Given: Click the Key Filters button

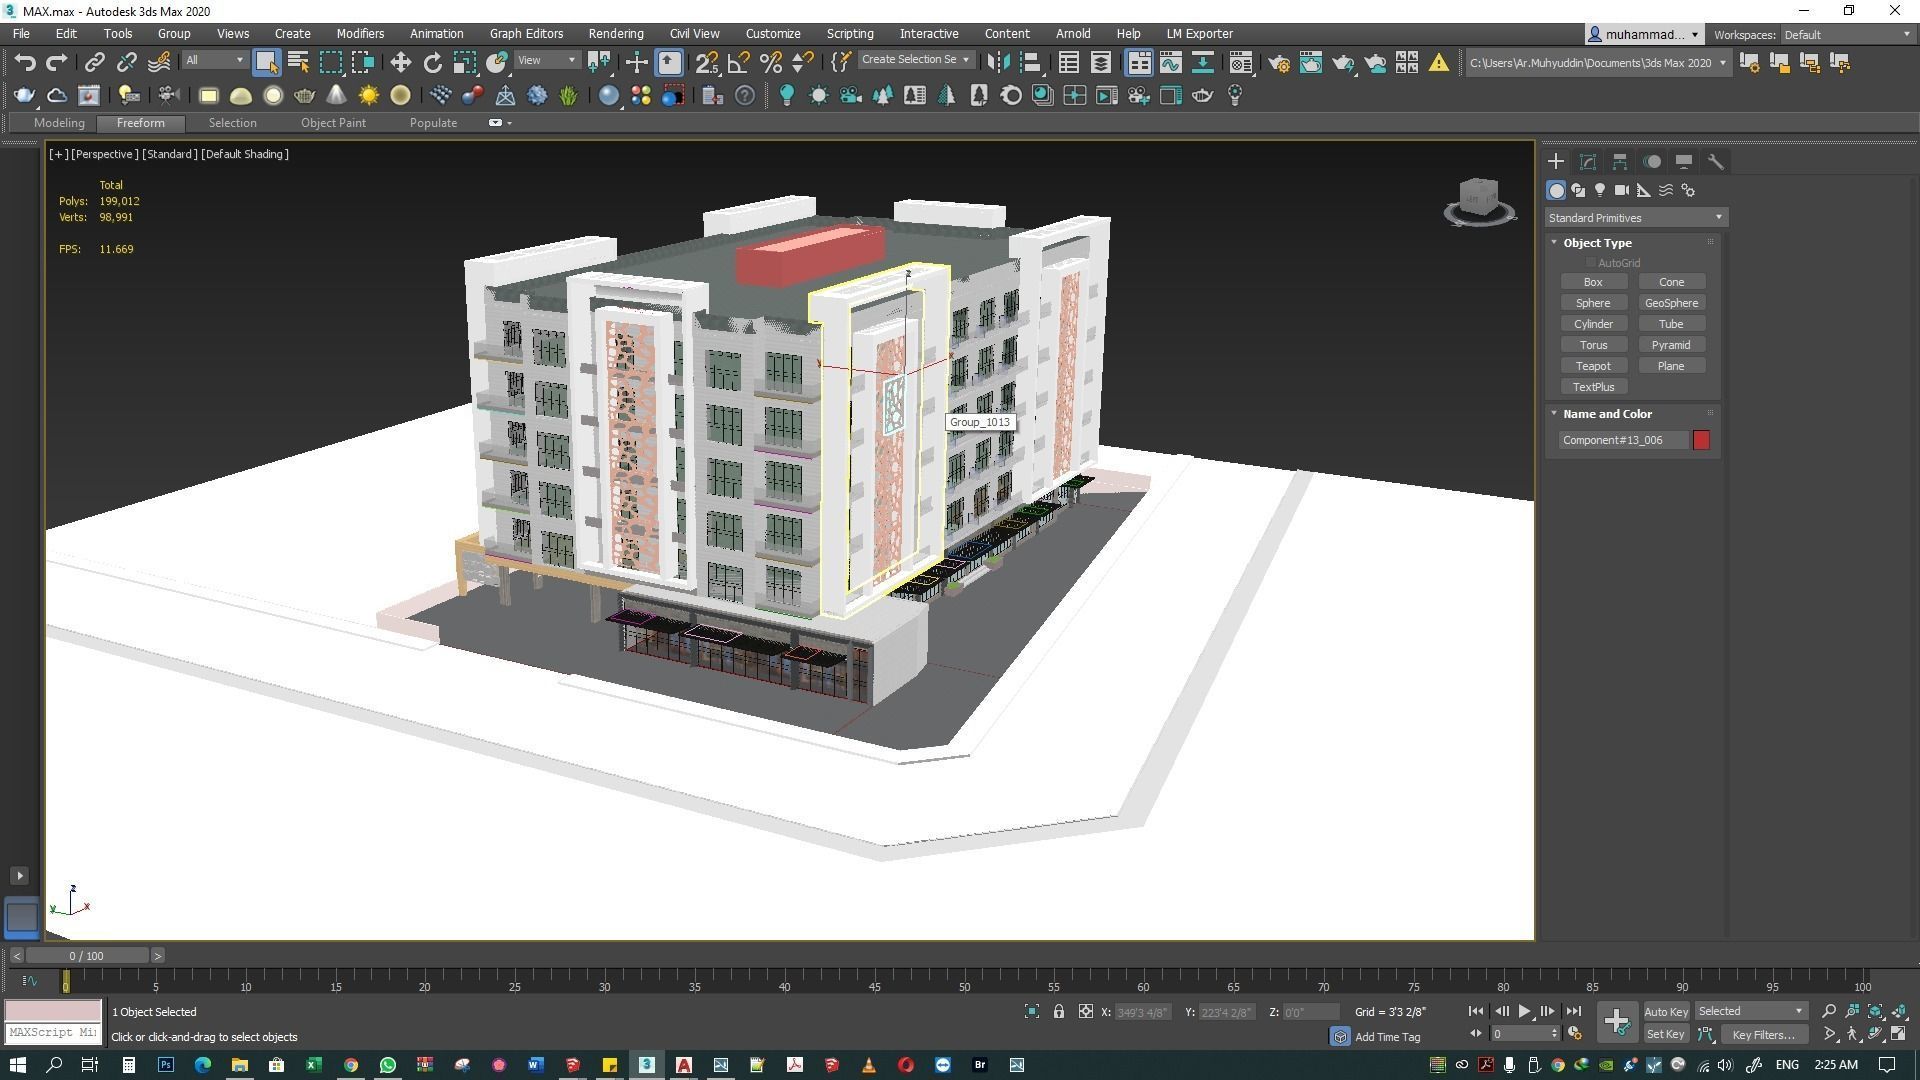Looking at the screenshot, I should pos(1763,1035).
